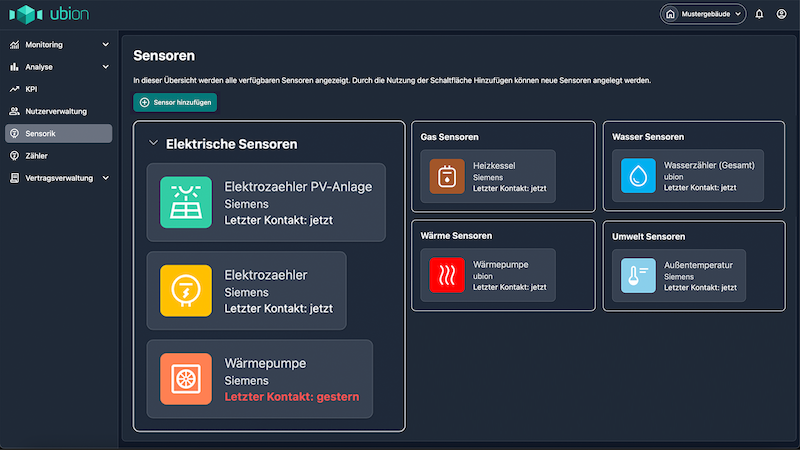
Task: Click the Außentemperatur thermometer icon
Action: click(x=637, y=275)
